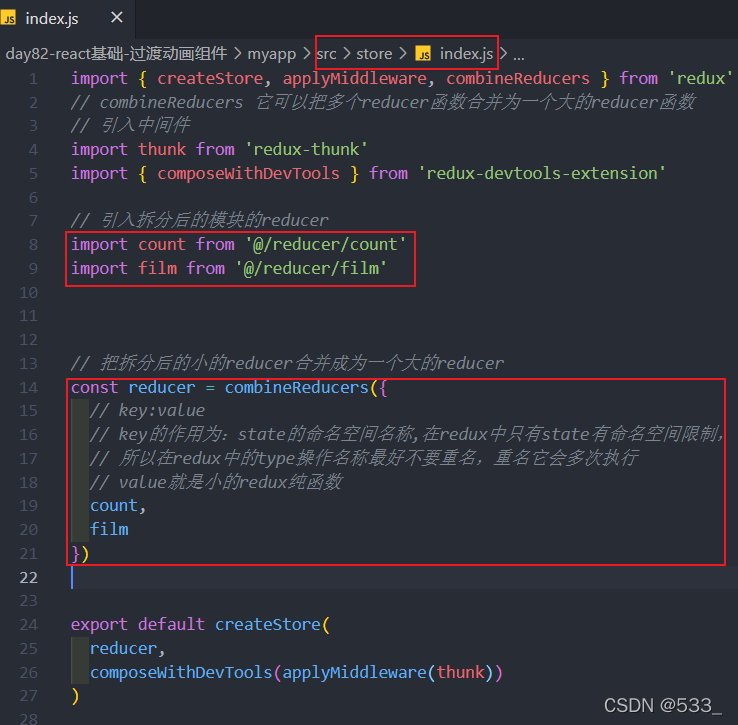Screen dimensions: 738x725
Task: Click 'composeWithDevTools' on line 5
Action: (248, 173)
